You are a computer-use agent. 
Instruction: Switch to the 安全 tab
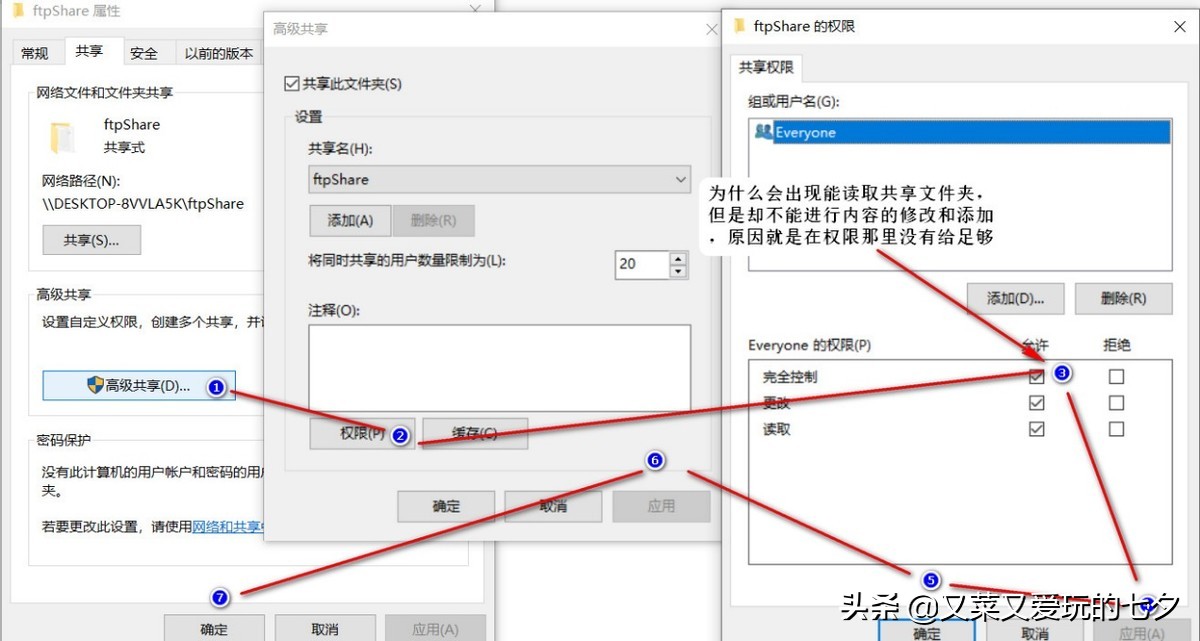tap(145, 52)
